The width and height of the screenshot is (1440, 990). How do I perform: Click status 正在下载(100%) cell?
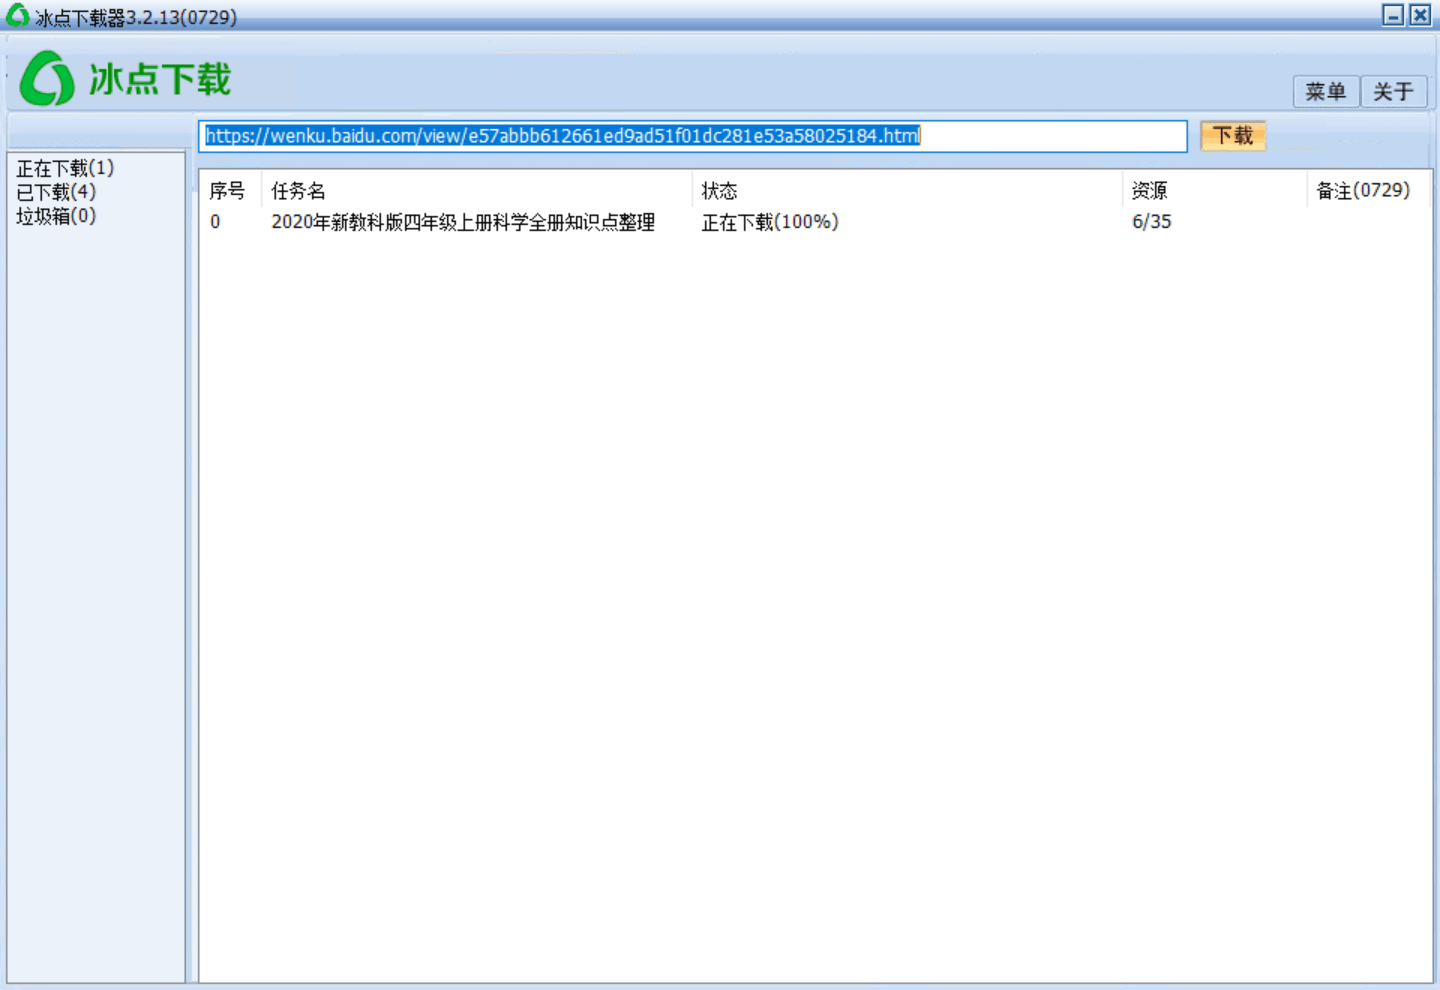770,222
